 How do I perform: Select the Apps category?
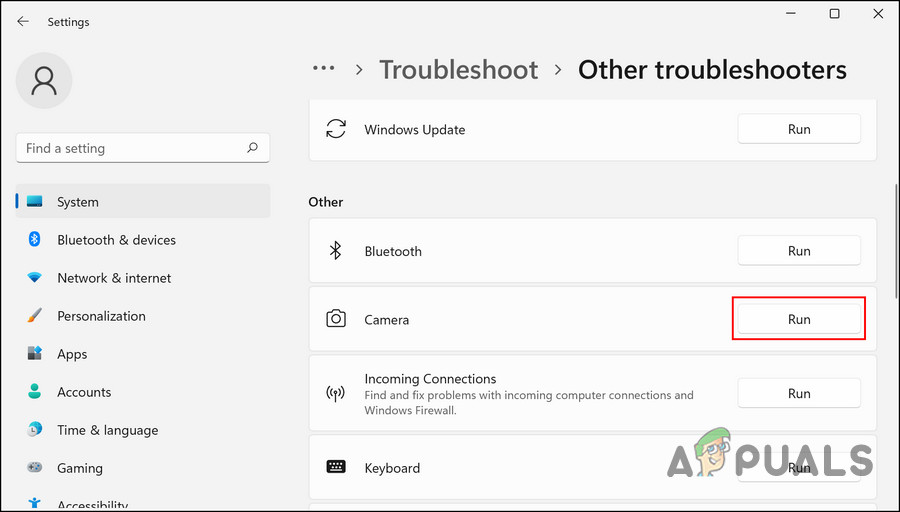(72, 354)
